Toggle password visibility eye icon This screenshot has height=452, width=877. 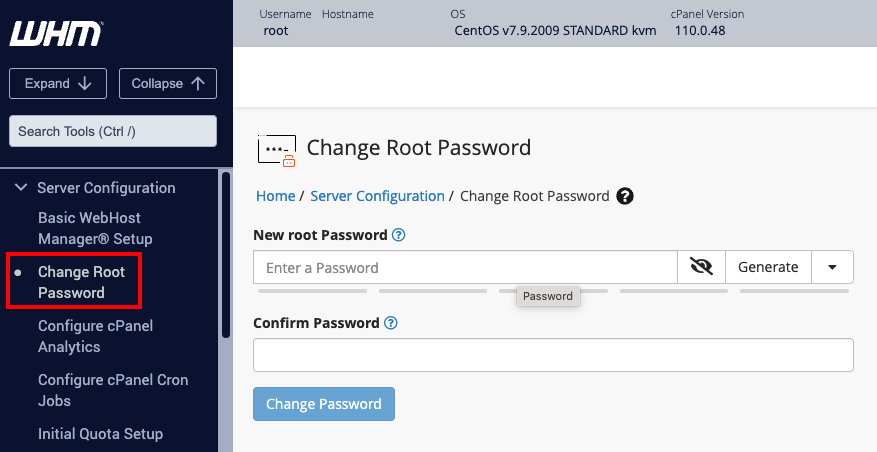pos(701,267)
